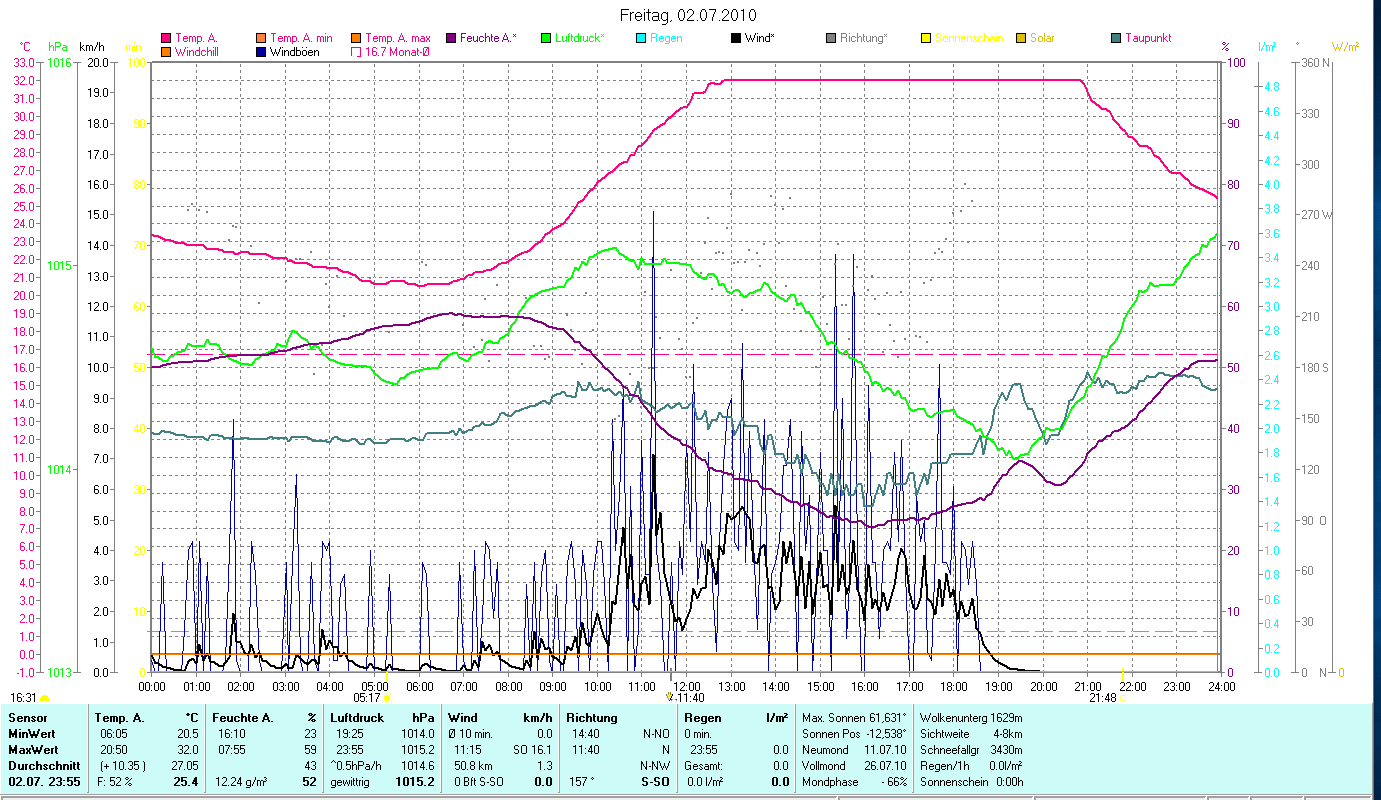Click the cyan Regen legend square
This screenshot has width=1381, height=800.
[641, 38]
